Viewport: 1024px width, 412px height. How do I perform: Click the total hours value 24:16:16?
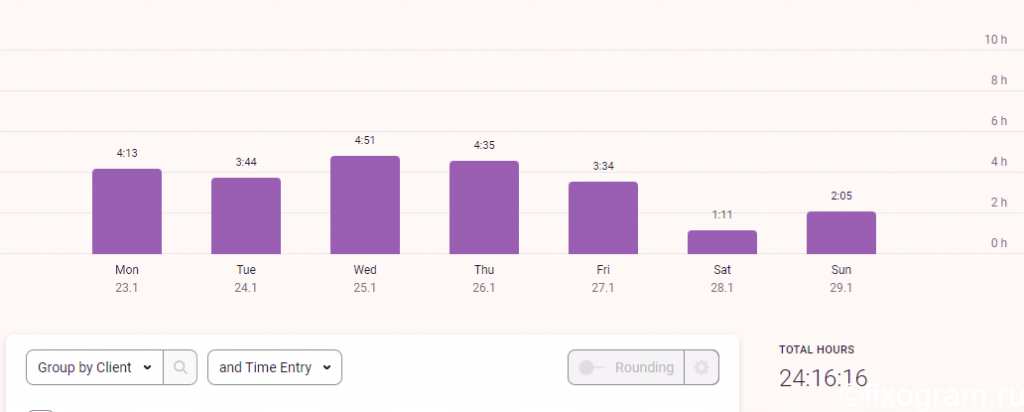point(823,379)
